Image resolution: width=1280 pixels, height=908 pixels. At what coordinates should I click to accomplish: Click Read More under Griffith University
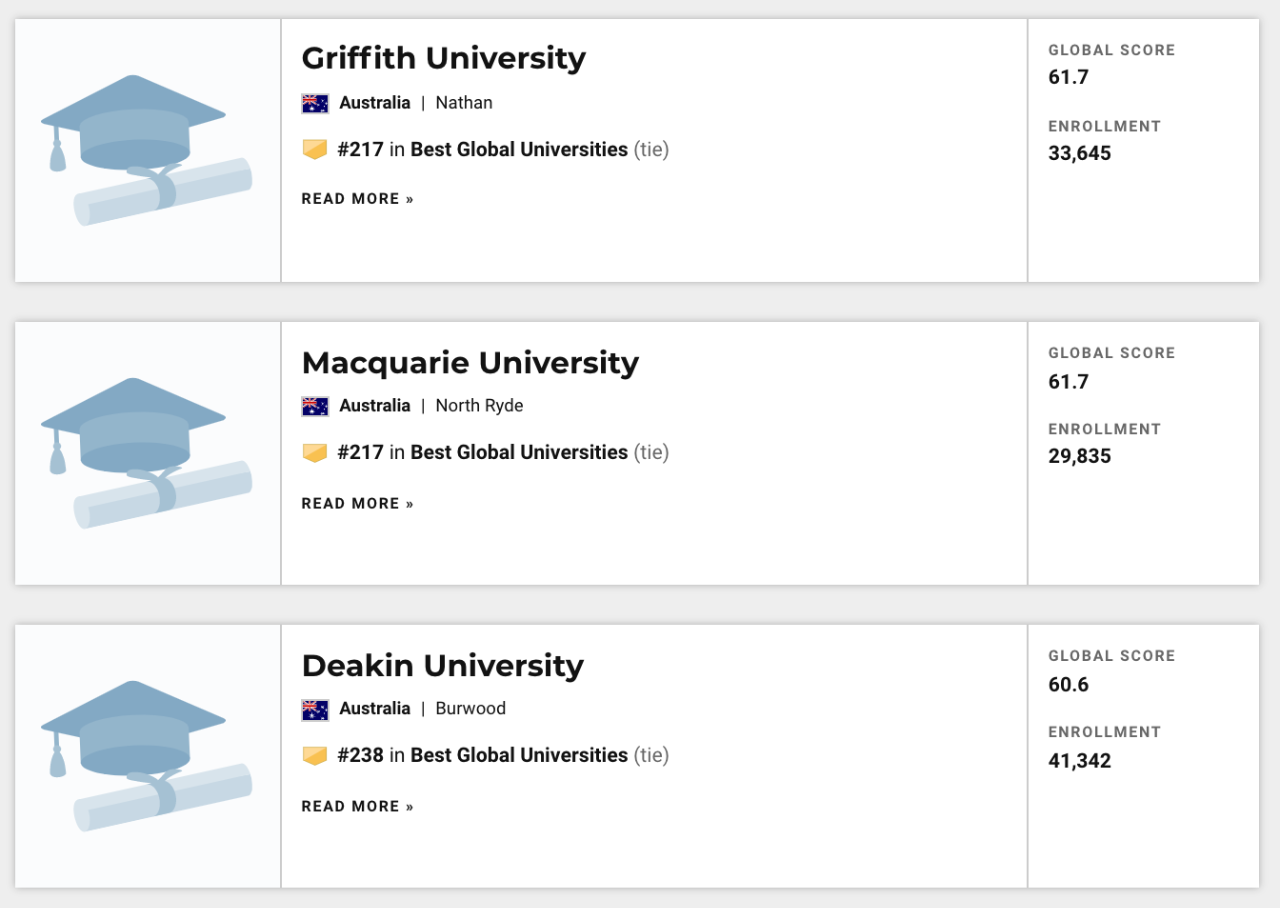coord(357,199)
